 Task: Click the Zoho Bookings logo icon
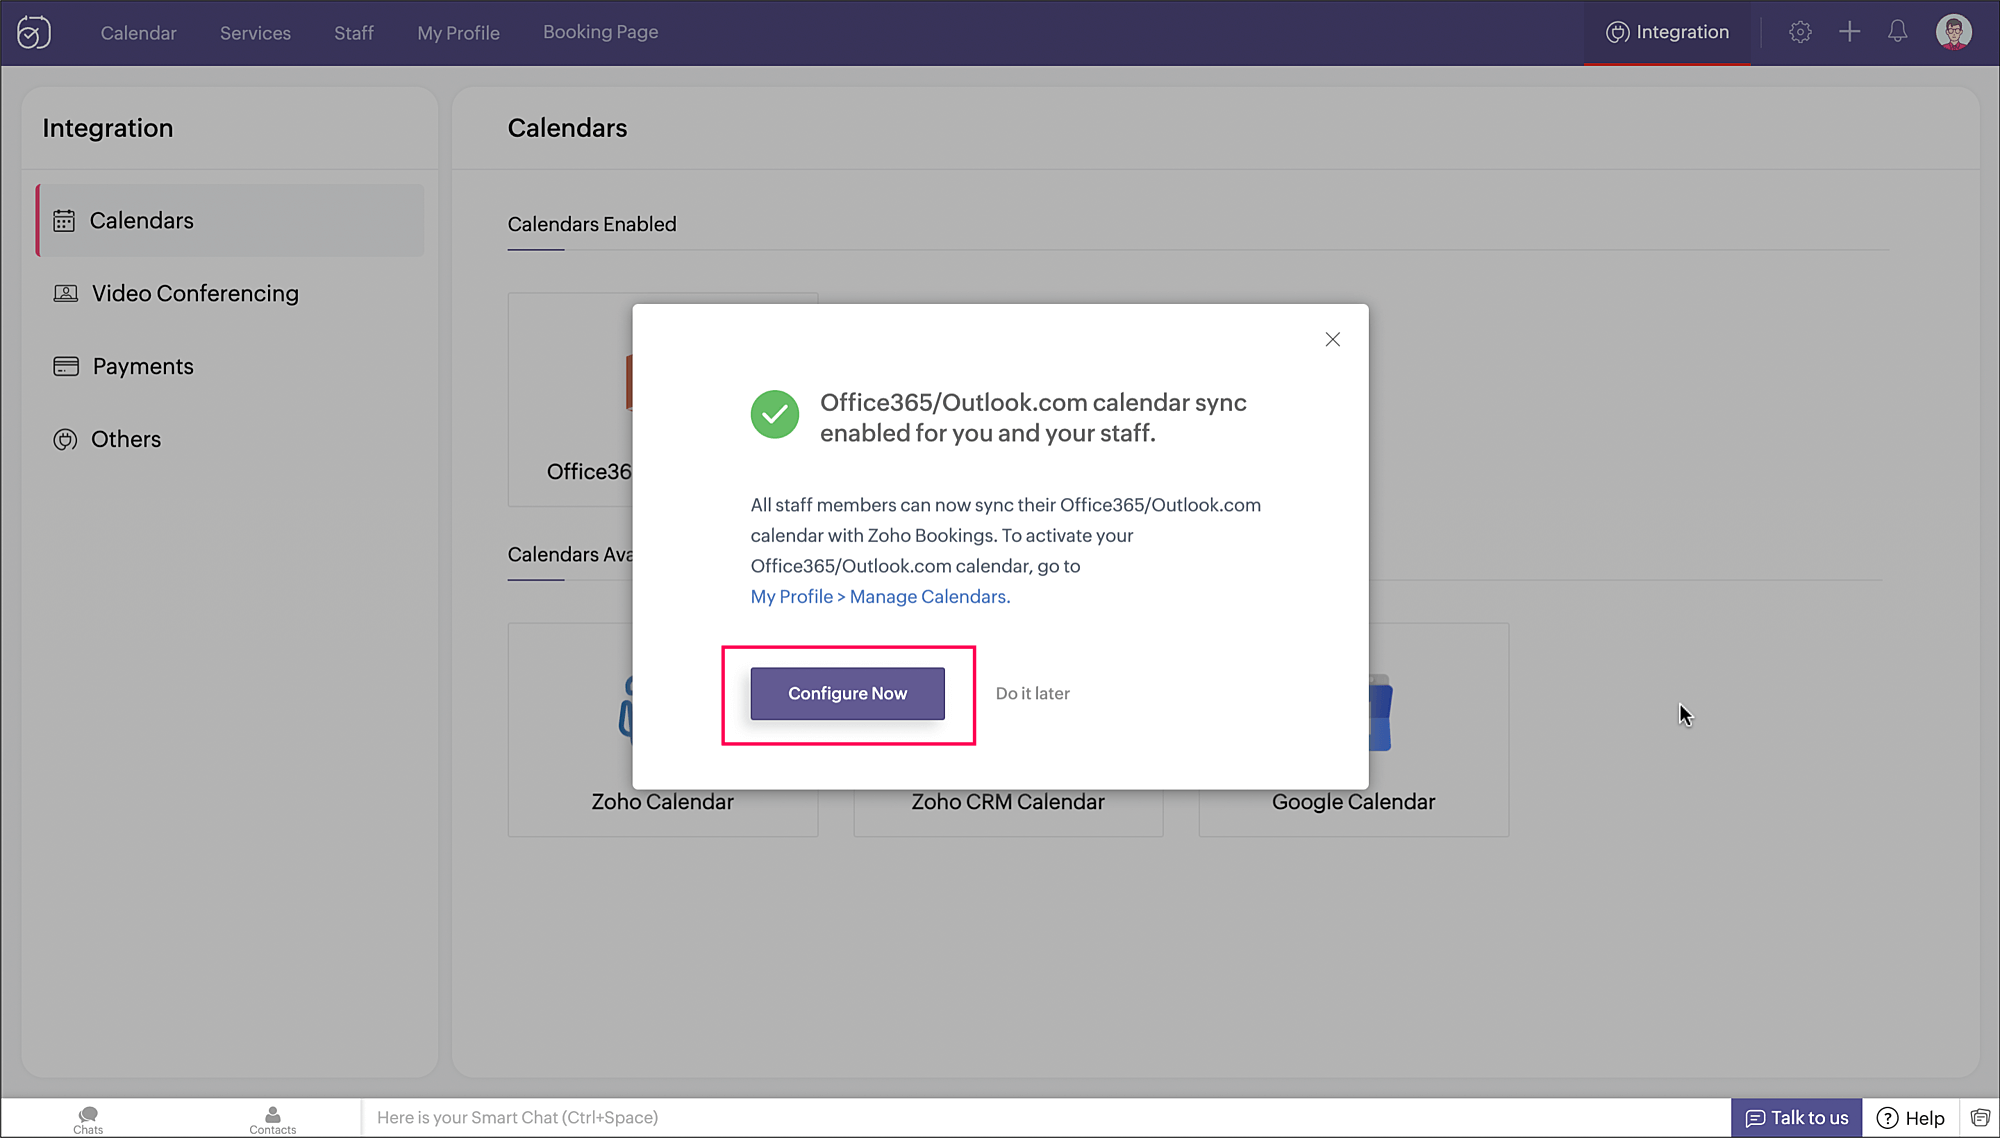pyautogui.click(x=34, y=33)
